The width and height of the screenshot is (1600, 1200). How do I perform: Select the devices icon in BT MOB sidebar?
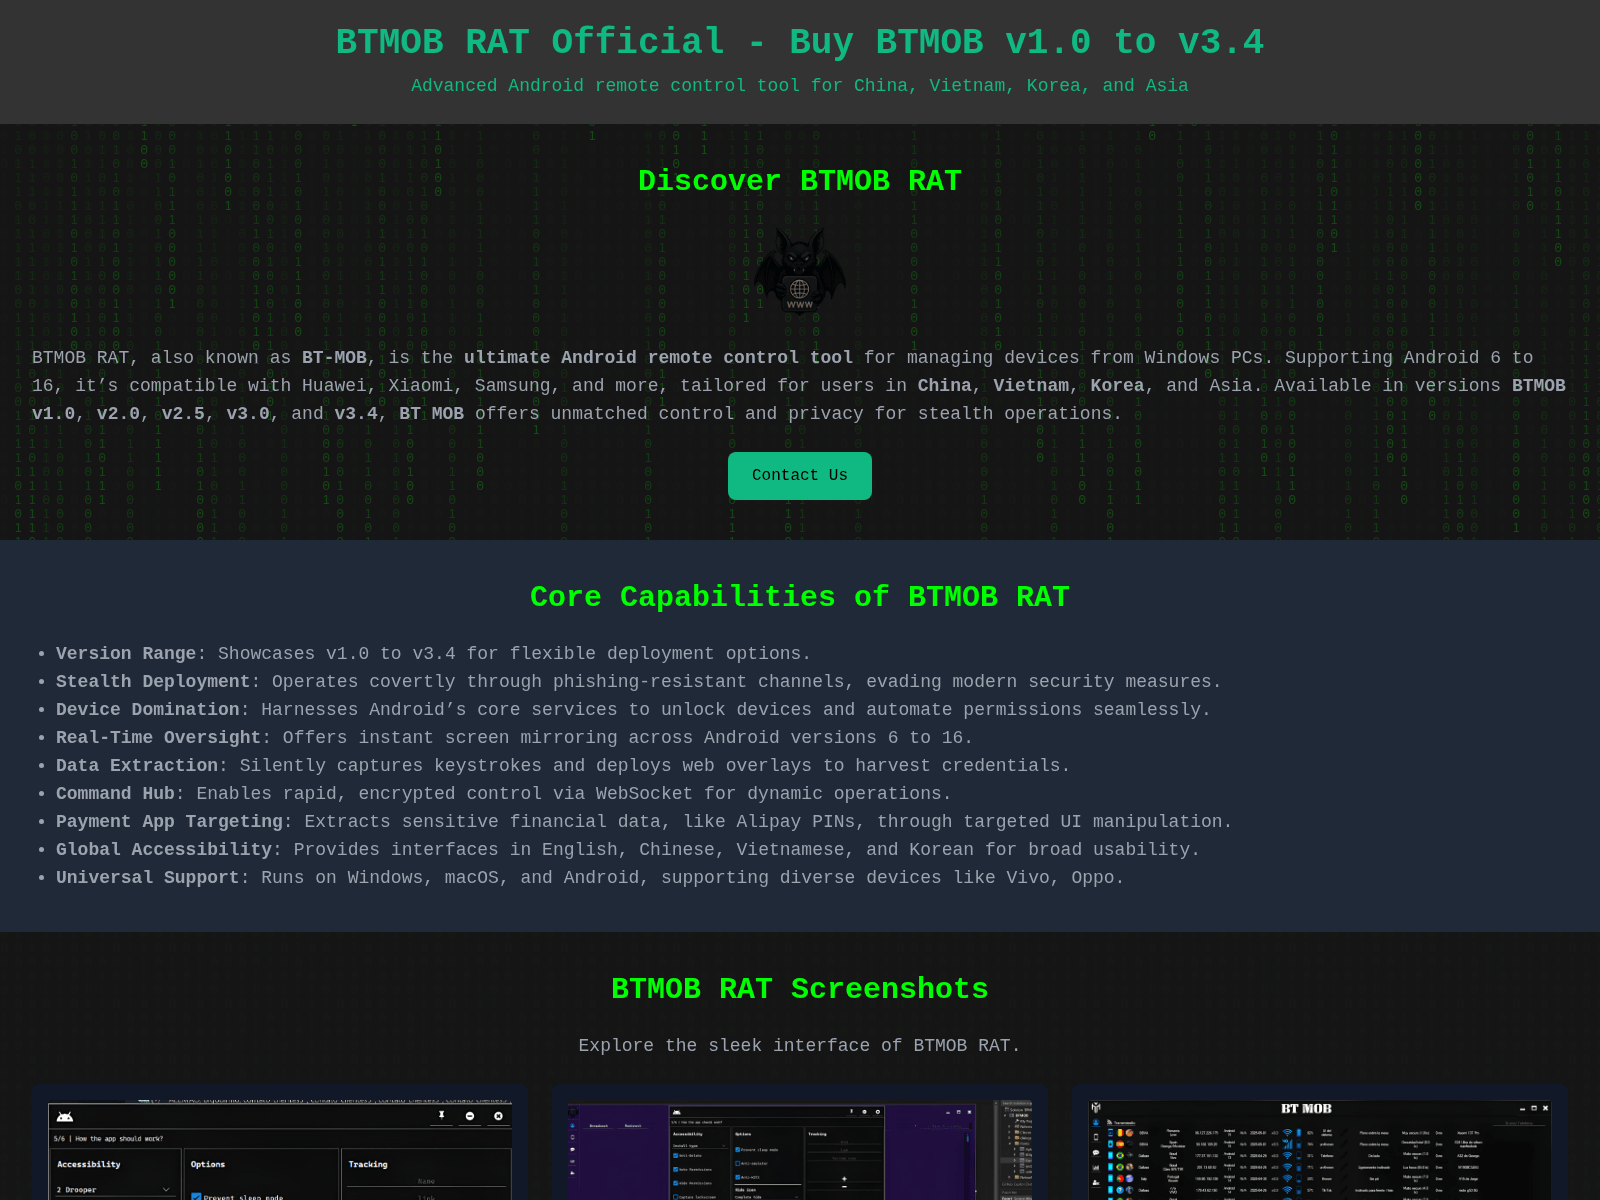coord(1095,1122)
